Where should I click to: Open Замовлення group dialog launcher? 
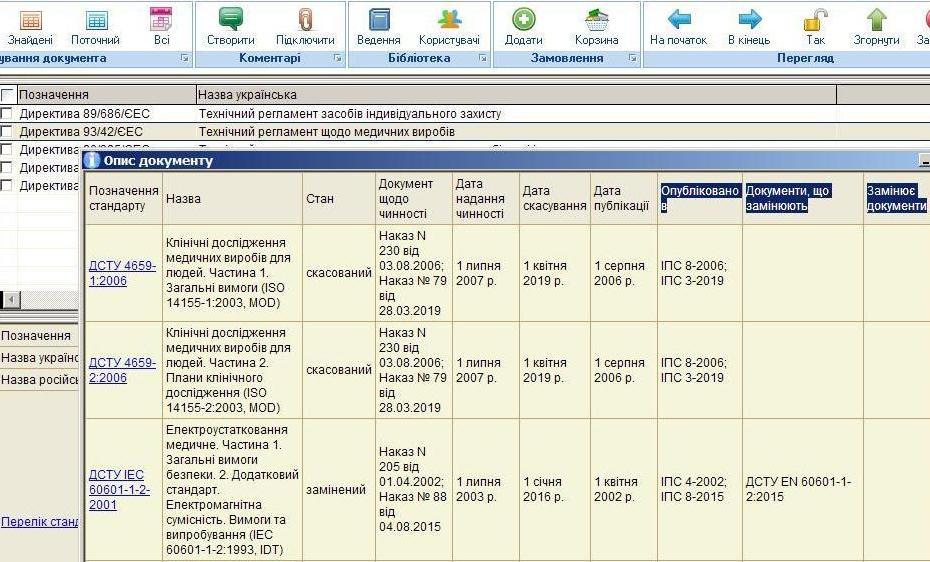tap(633, 58)
